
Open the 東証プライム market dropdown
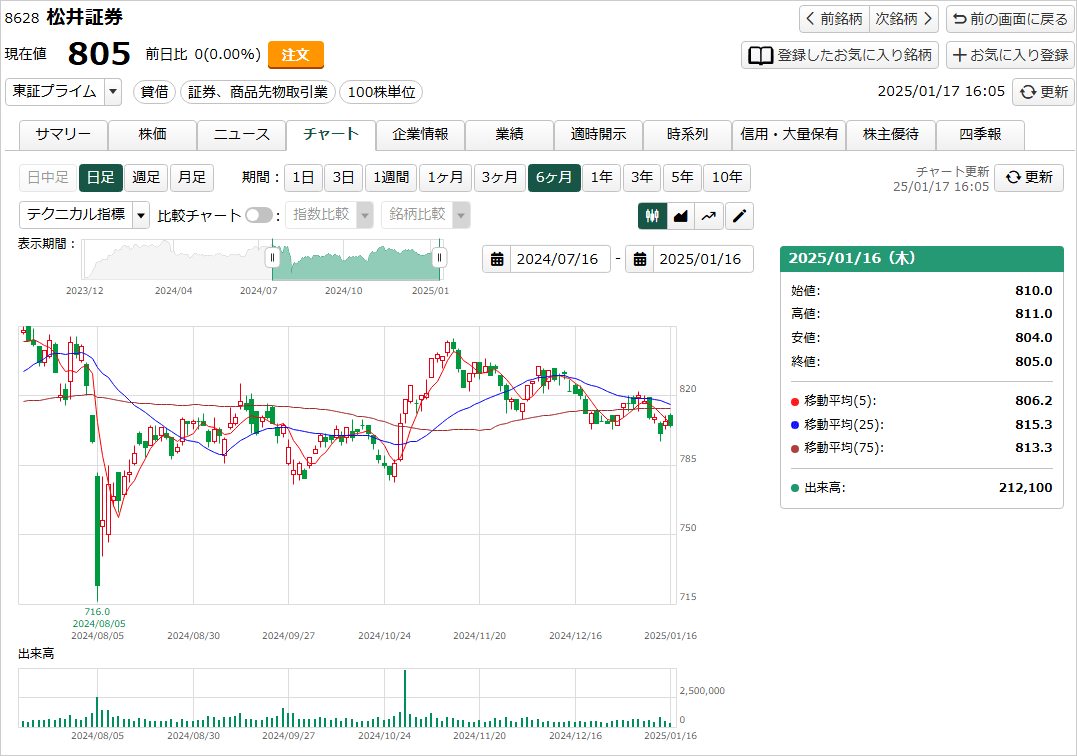pyautogui.click(x=63, y=92)
